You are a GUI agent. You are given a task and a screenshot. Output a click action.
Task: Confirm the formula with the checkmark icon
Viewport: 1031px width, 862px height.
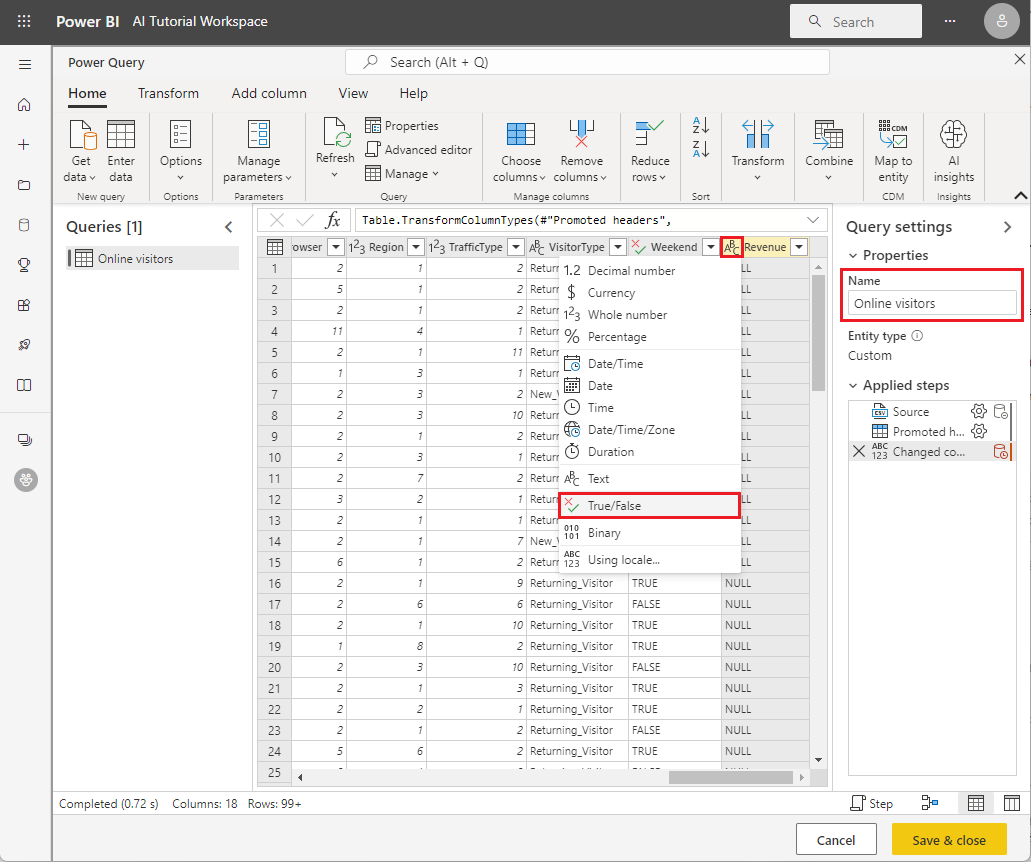point(304,220)
